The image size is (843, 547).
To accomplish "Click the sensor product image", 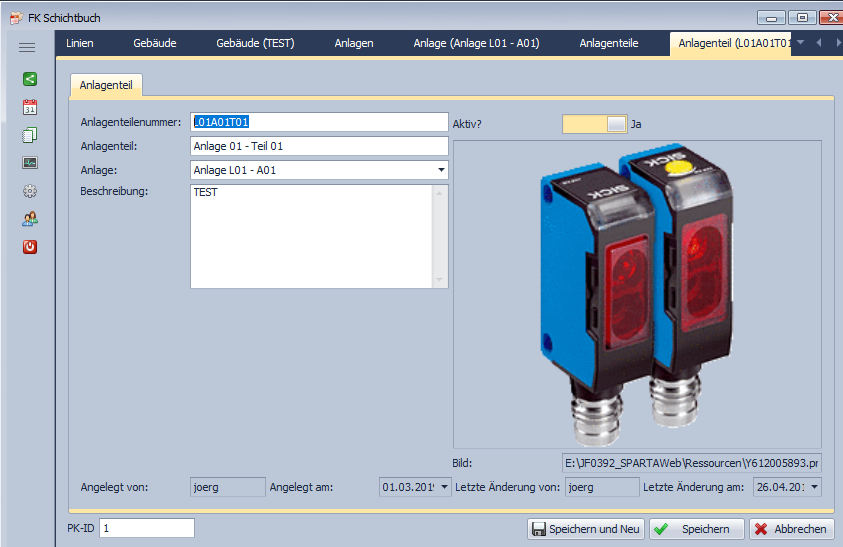I will (x=637, y=294).
